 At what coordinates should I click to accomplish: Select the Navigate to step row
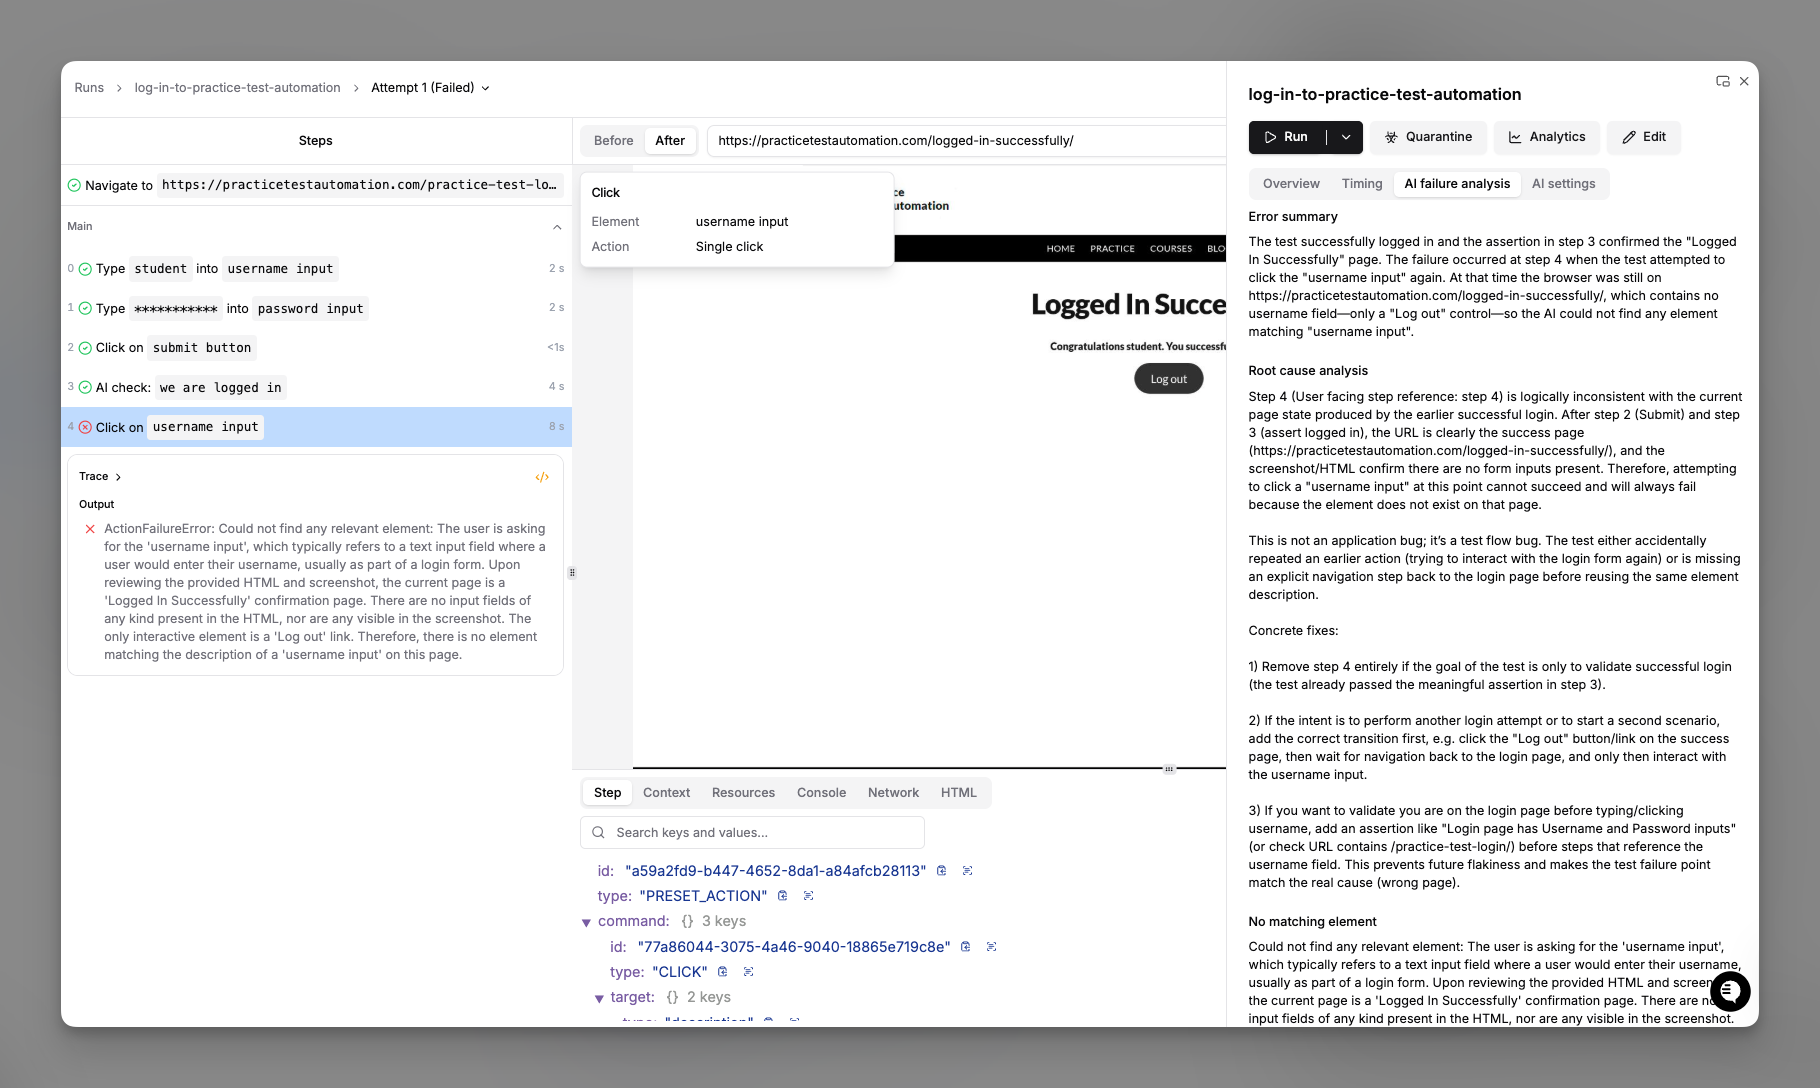point(316,185)
